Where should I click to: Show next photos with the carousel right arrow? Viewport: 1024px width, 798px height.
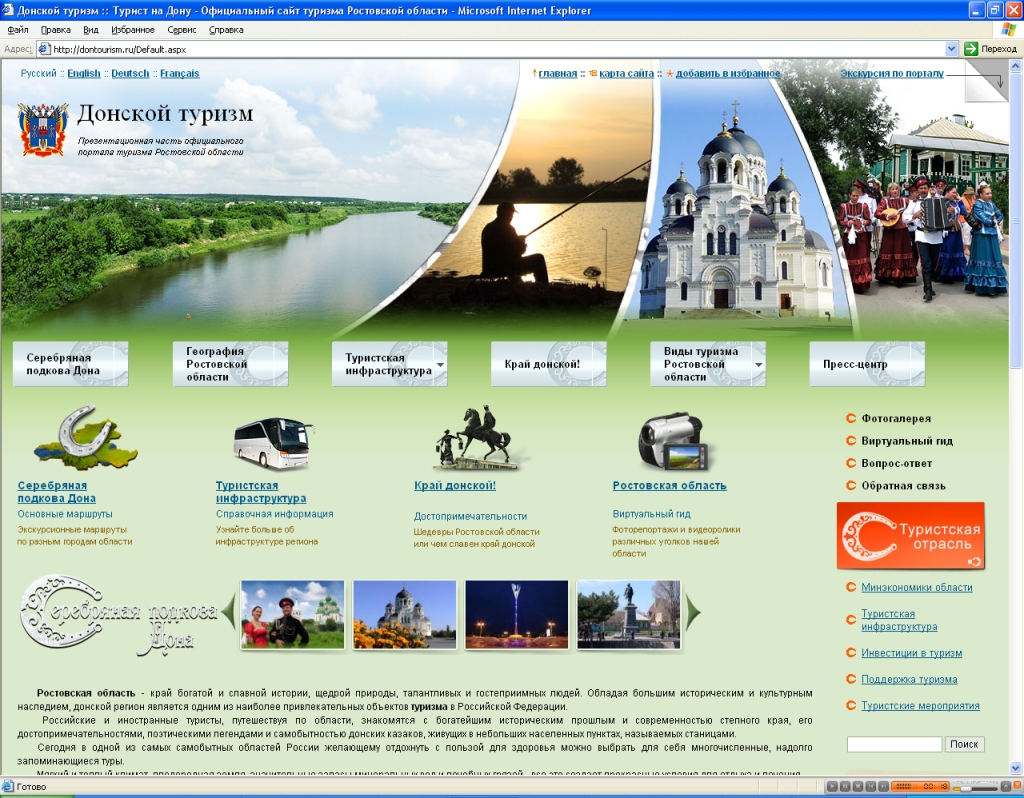(693, 612)
